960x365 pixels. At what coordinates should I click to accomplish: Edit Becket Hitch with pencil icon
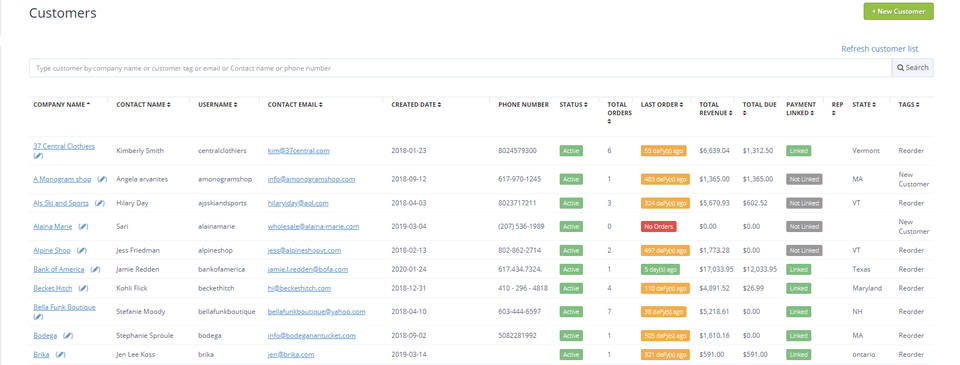coord(84,288)
